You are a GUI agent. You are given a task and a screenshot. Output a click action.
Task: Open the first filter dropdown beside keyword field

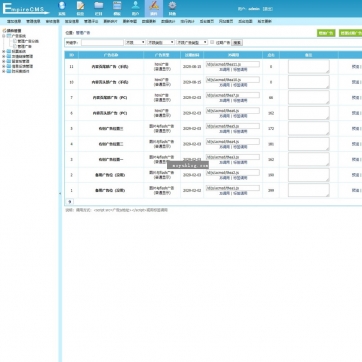(135, 42)
